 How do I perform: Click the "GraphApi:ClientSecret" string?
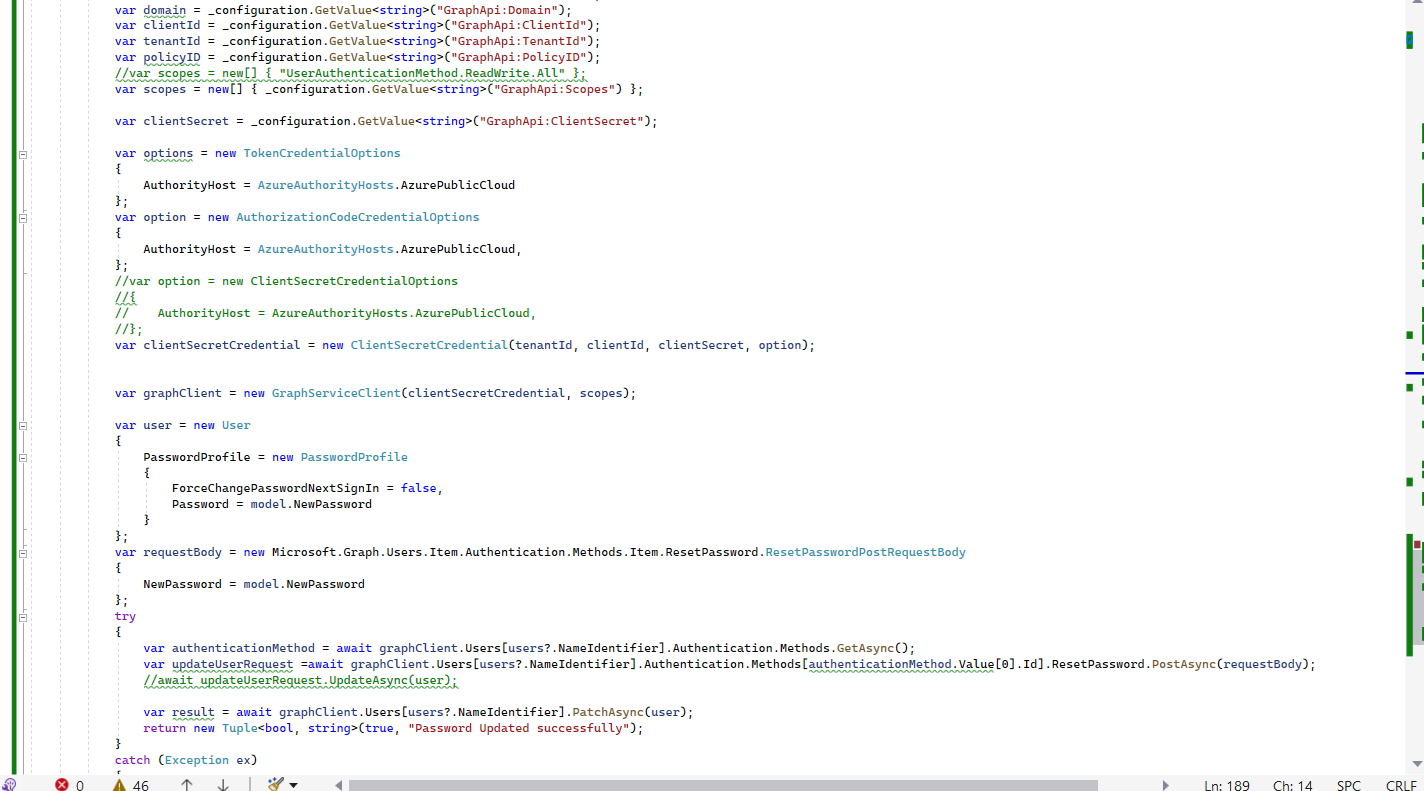click(561, 121)
